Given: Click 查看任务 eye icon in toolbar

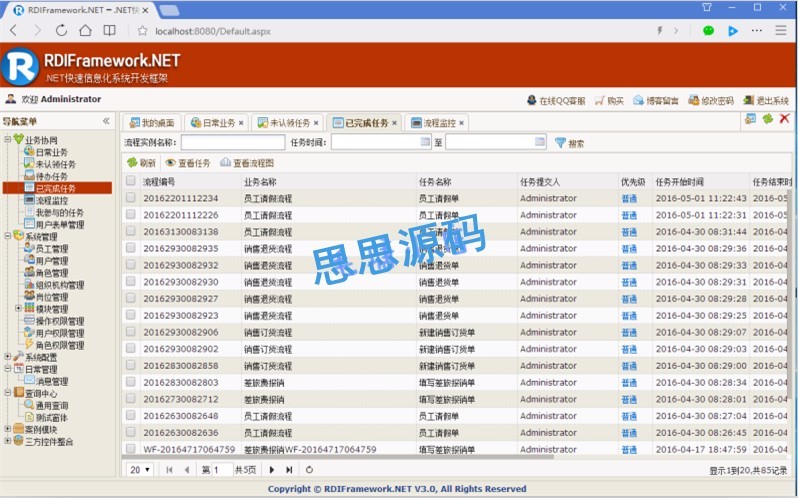Looking at the screenshot, I should [171, 163].
